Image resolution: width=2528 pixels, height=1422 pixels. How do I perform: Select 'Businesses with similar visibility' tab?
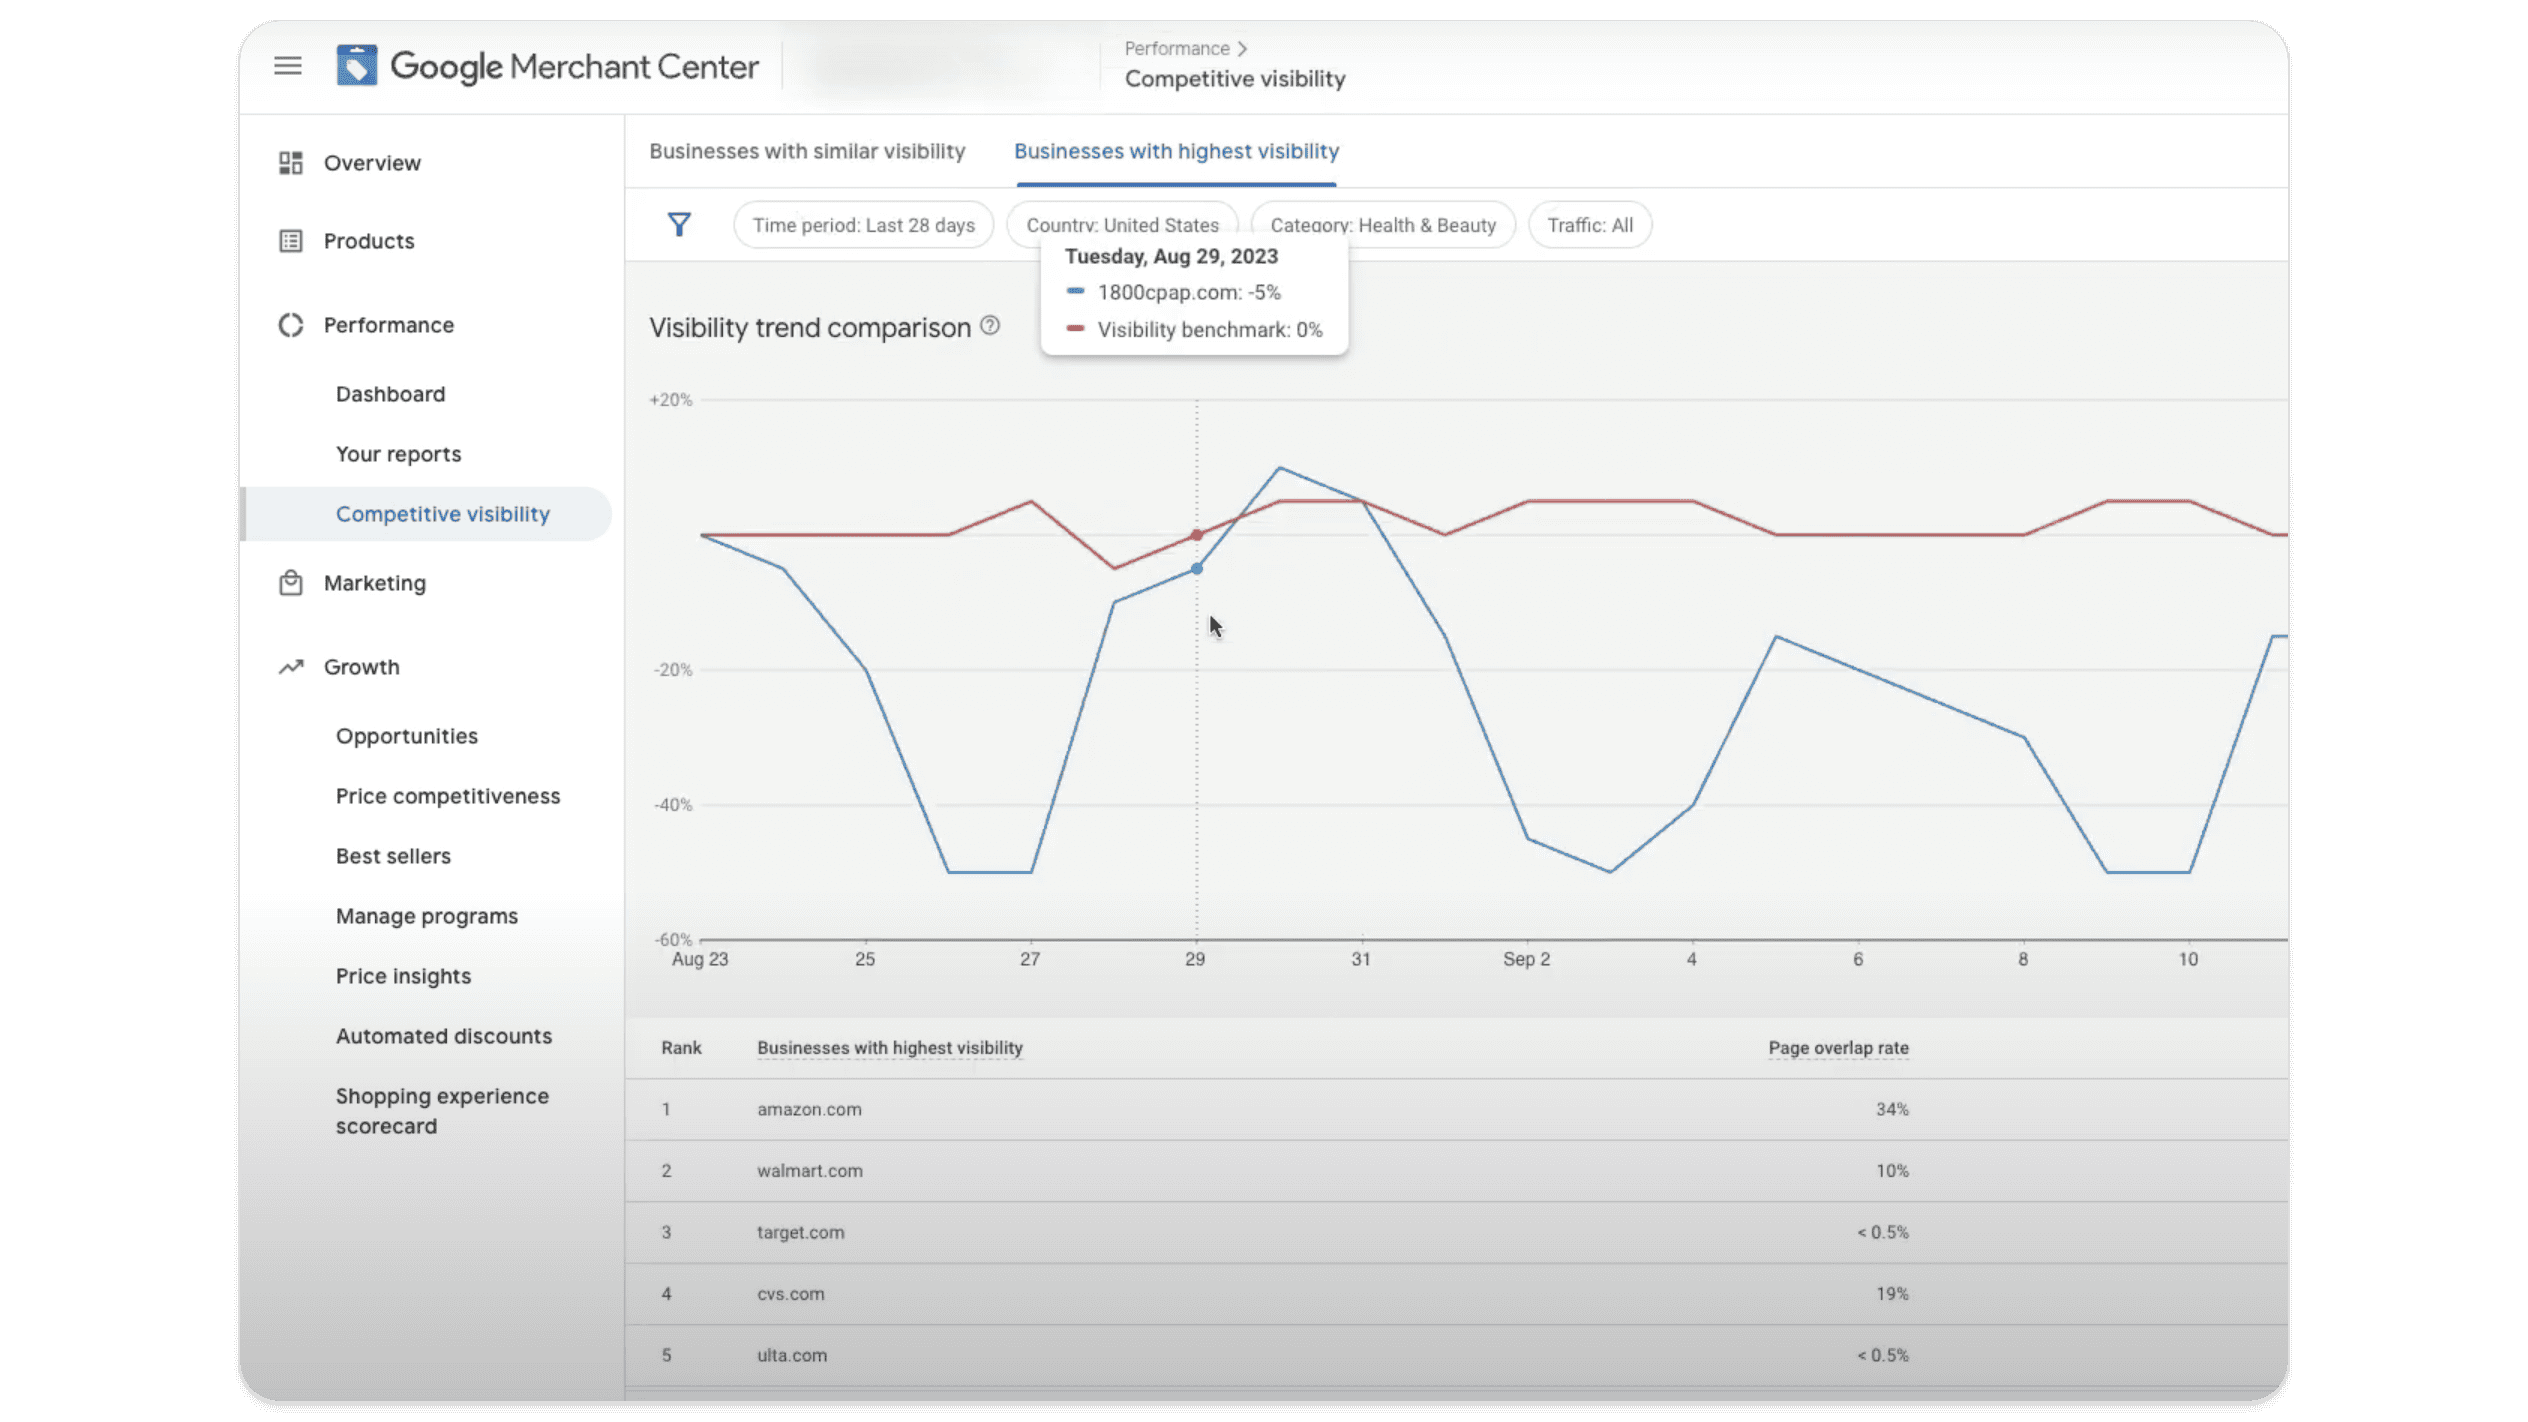pos(807,151)
